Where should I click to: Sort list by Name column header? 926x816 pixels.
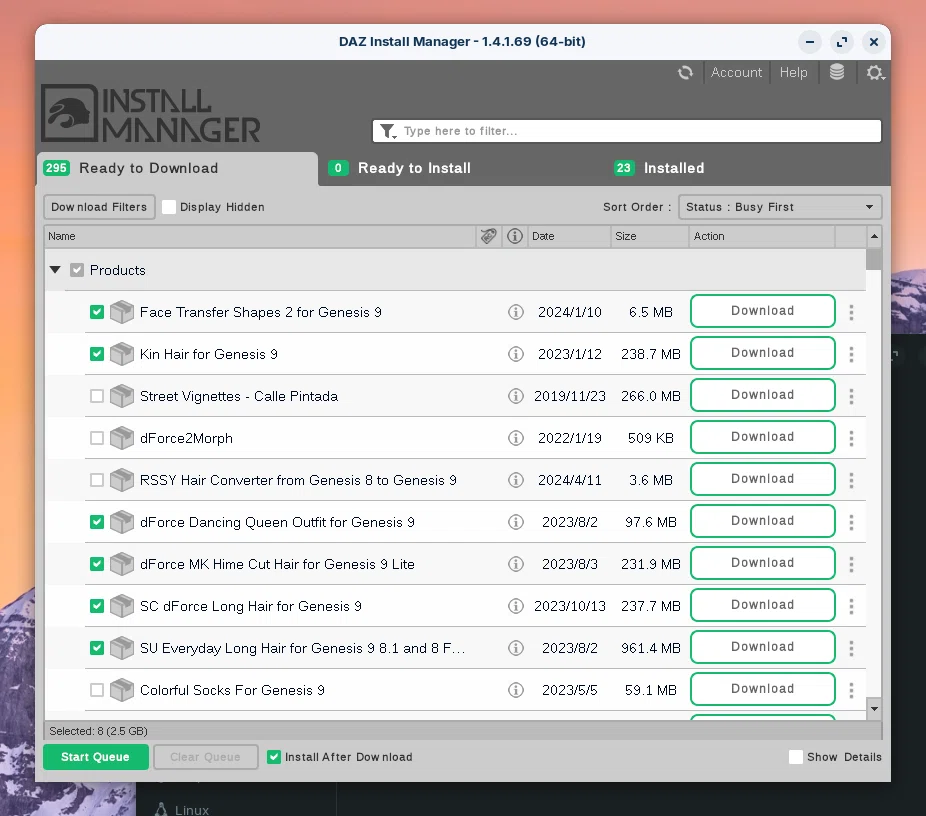(260, 236)
